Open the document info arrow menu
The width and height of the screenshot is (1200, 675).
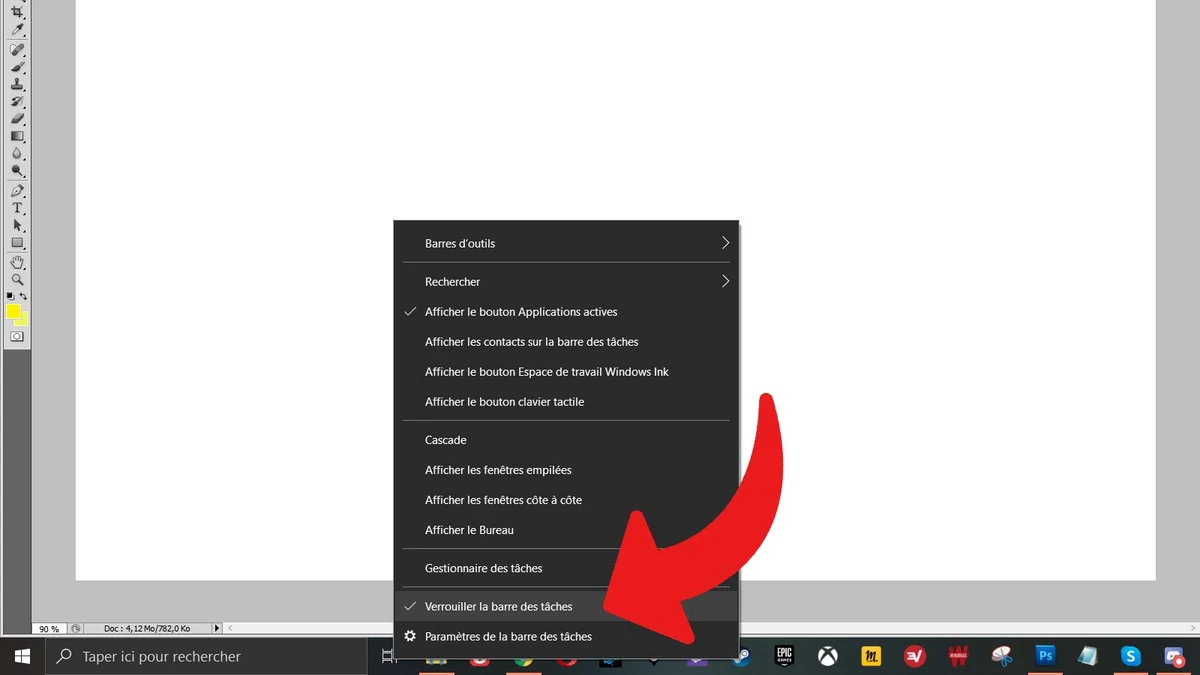tap(217, 628)
